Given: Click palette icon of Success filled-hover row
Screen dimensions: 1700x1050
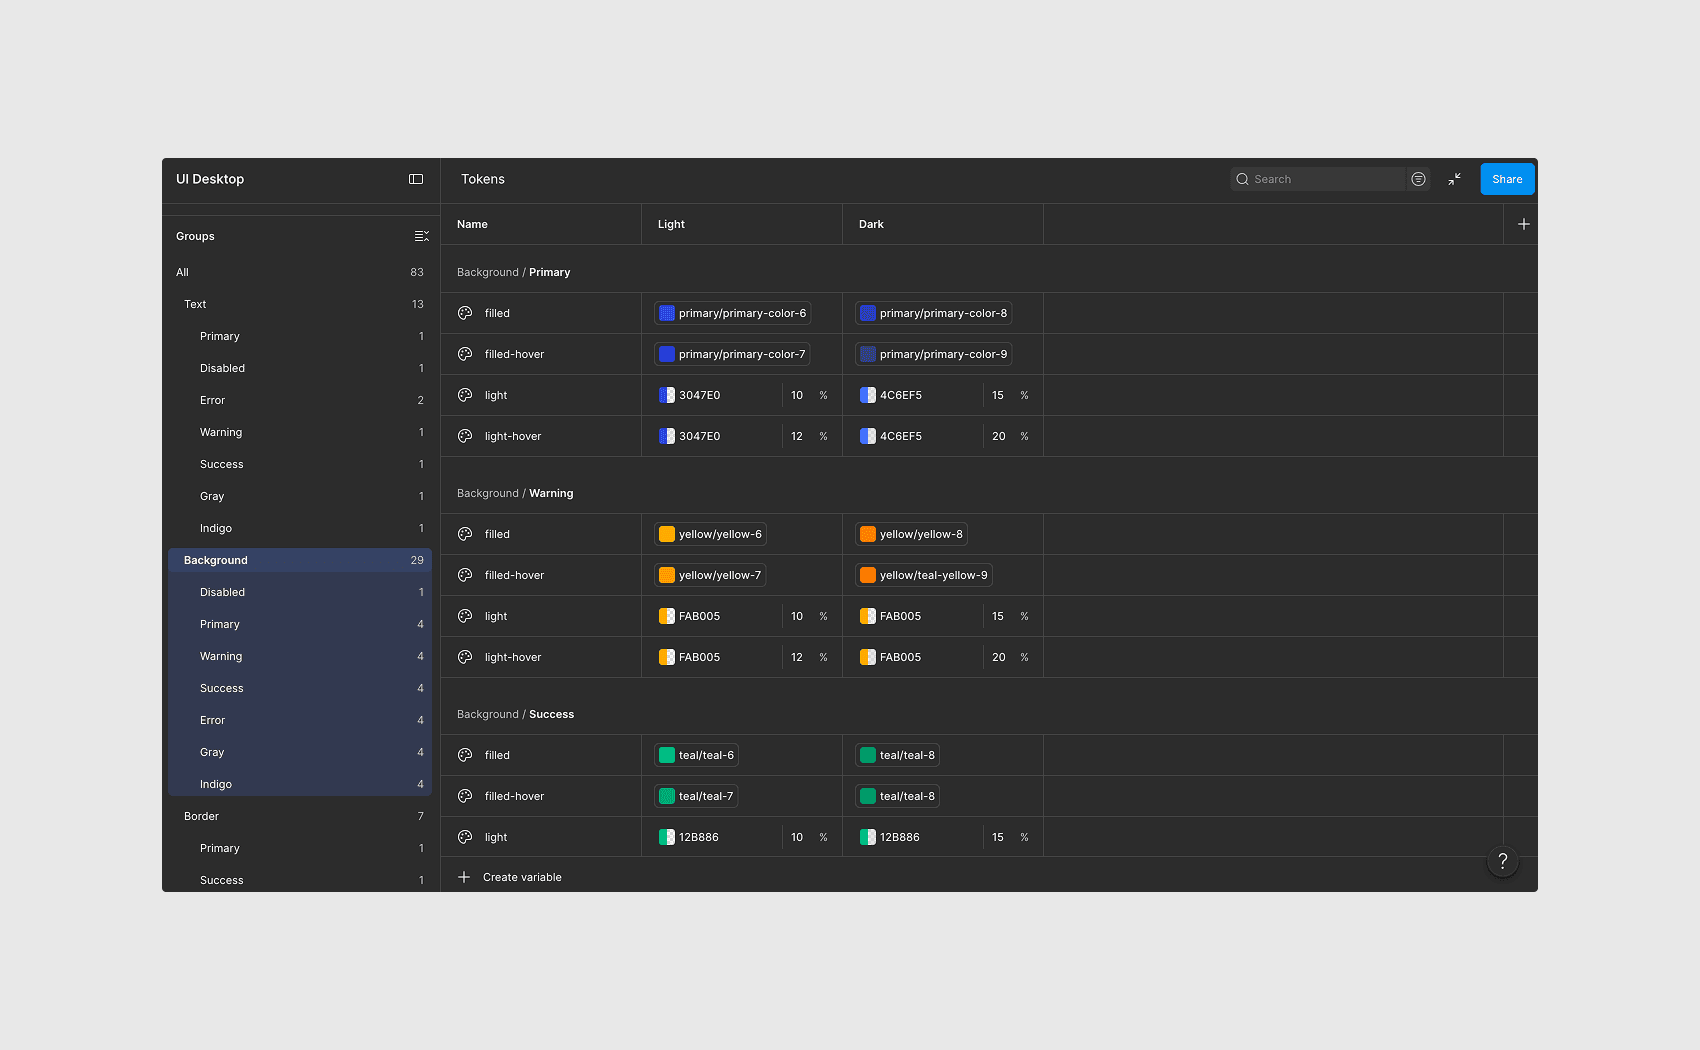Looking at the screenshot, I should coord(465,796).
